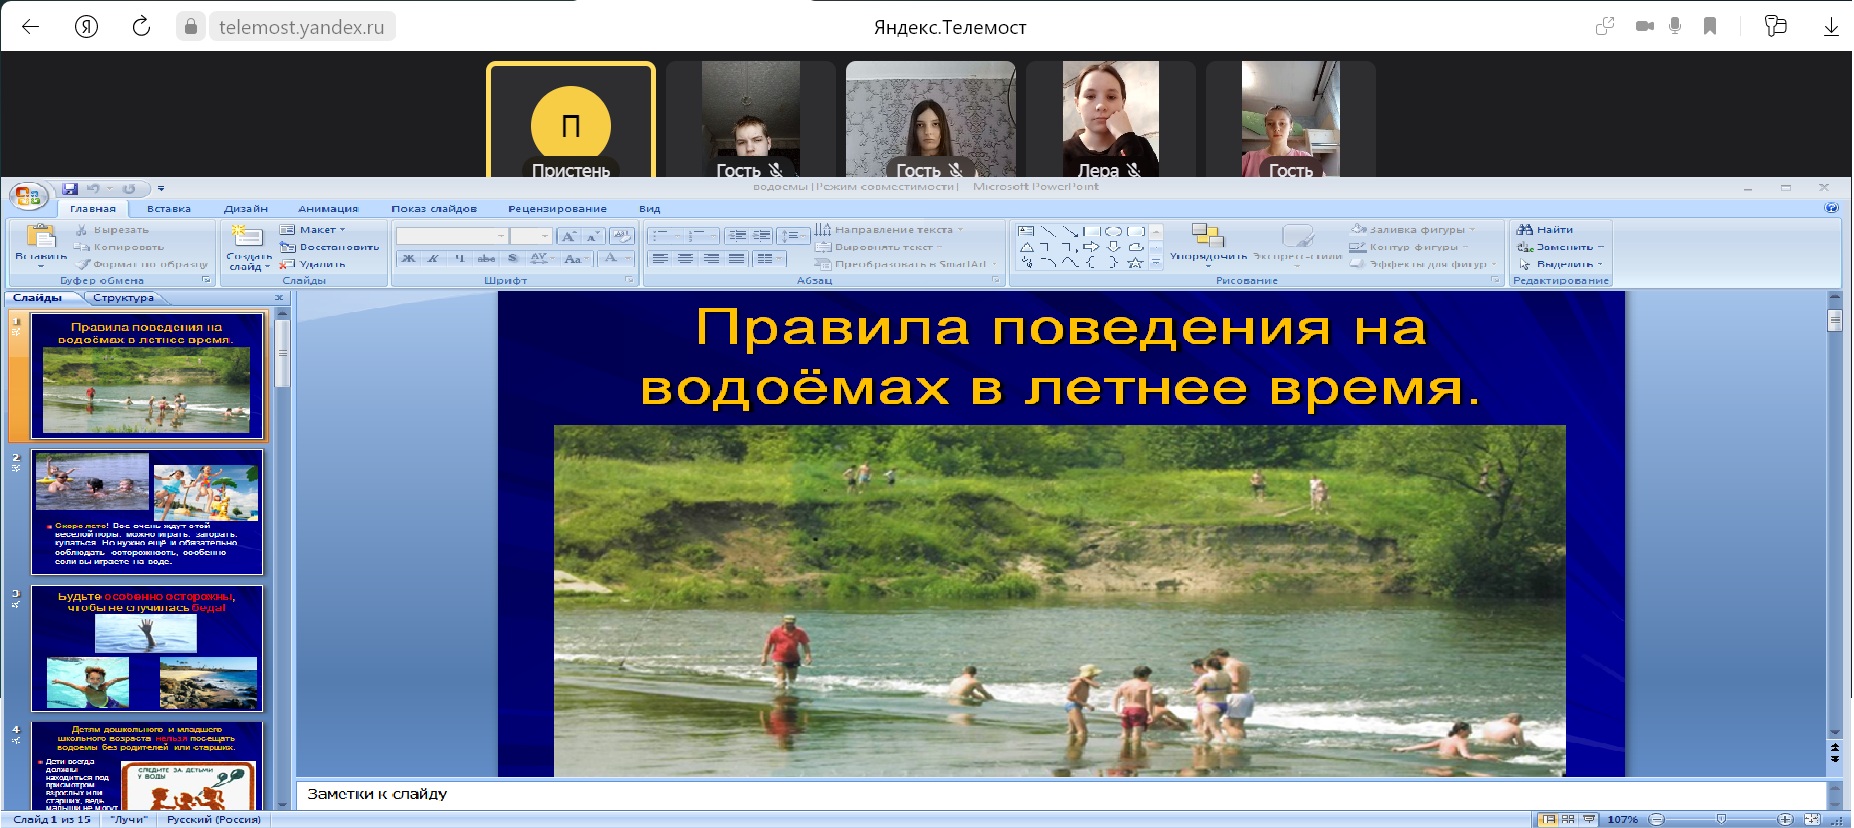Align text right in paragraph group
The image size is (1854, 828).
[711, 258]
